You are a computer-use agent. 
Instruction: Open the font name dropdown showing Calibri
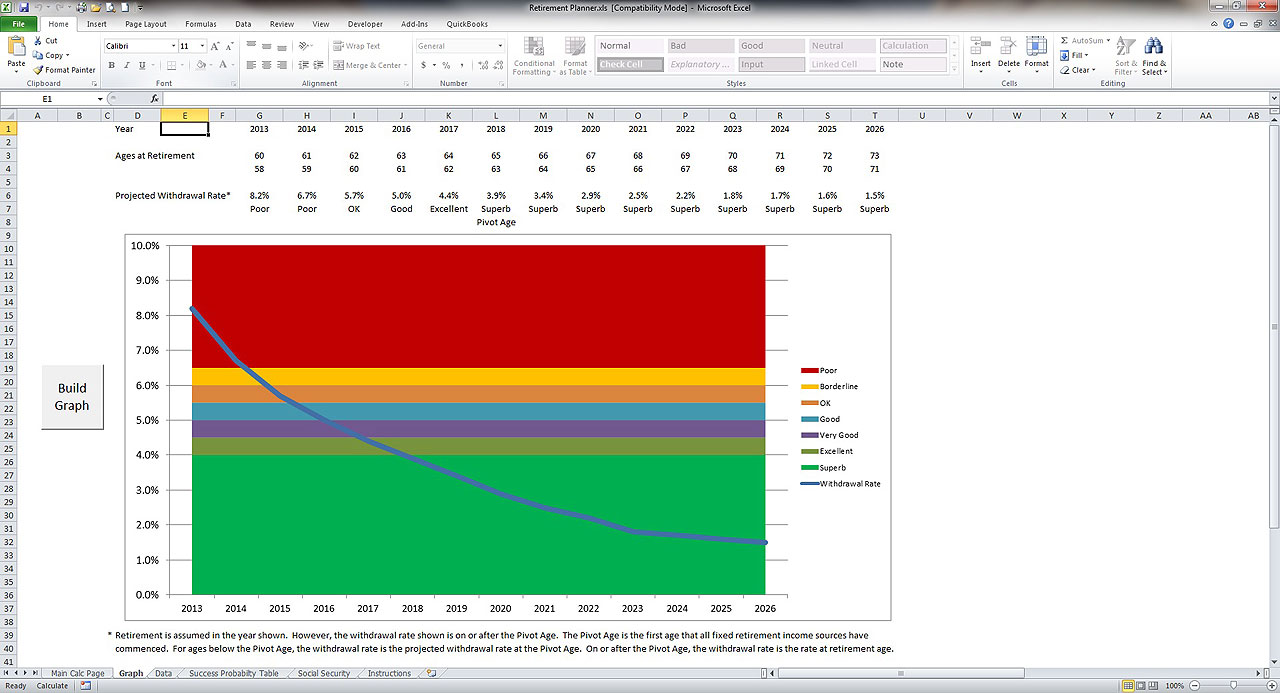172,46
